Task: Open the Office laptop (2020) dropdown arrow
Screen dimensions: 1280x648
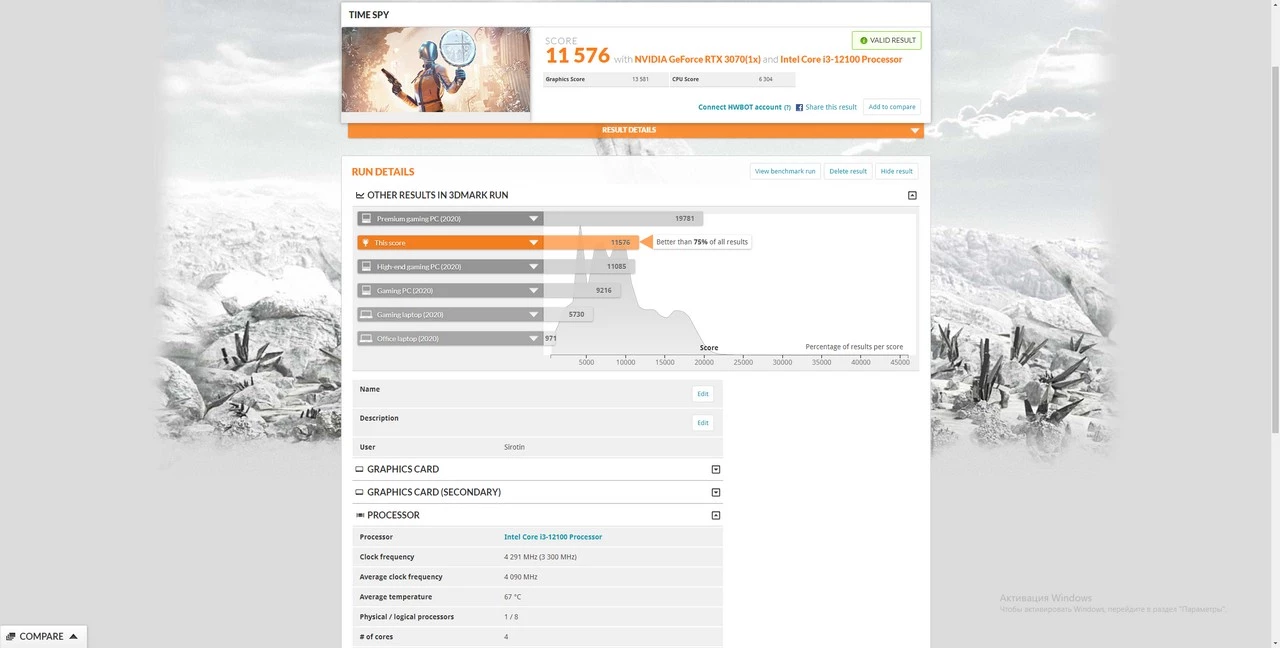Action: click(x=534, y=338)
